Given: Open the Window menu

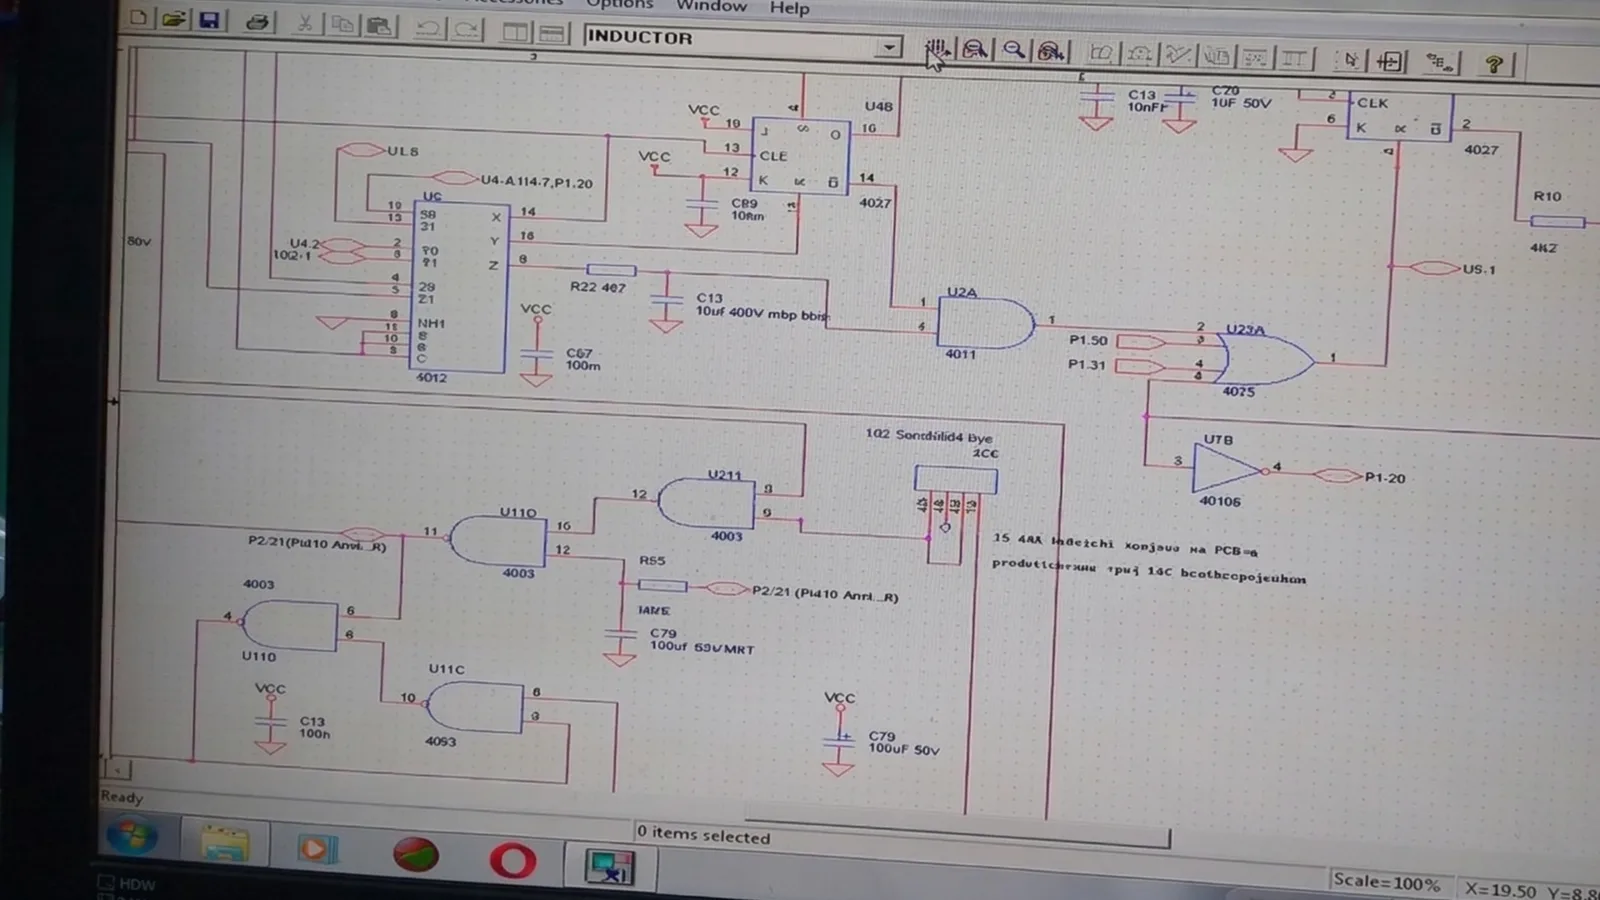Looking at the screenshot, I should point(711,6).
